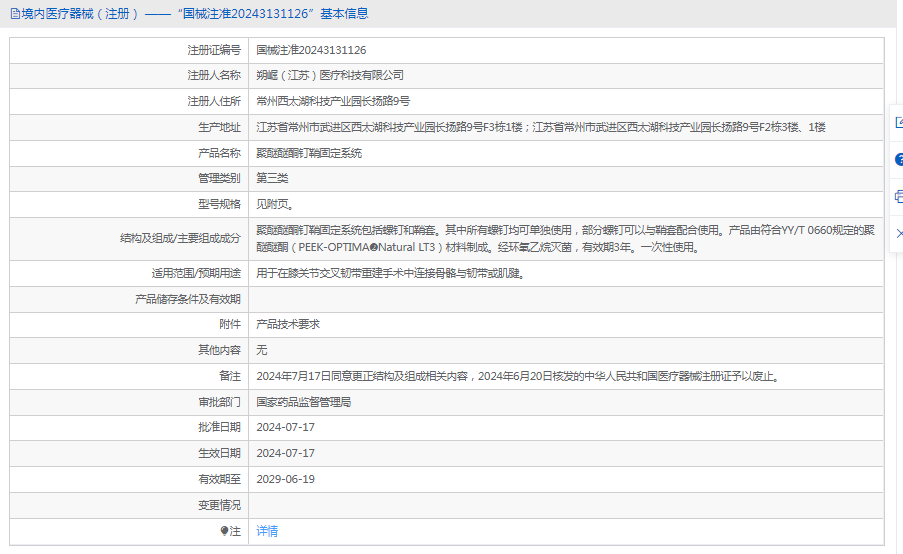Click the 产品名称 label
The width and height of the screenshot is (903, 554).
pyautogui.click(x=219, y=153)
